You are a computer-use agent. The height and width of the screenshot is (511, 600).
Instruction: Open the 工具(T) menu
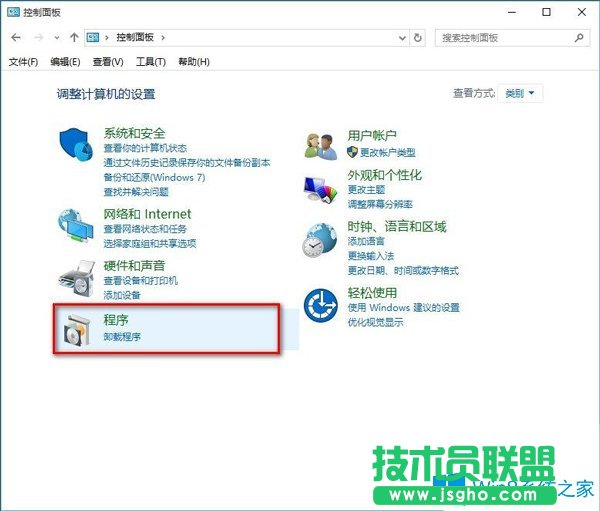coord(150,62)
